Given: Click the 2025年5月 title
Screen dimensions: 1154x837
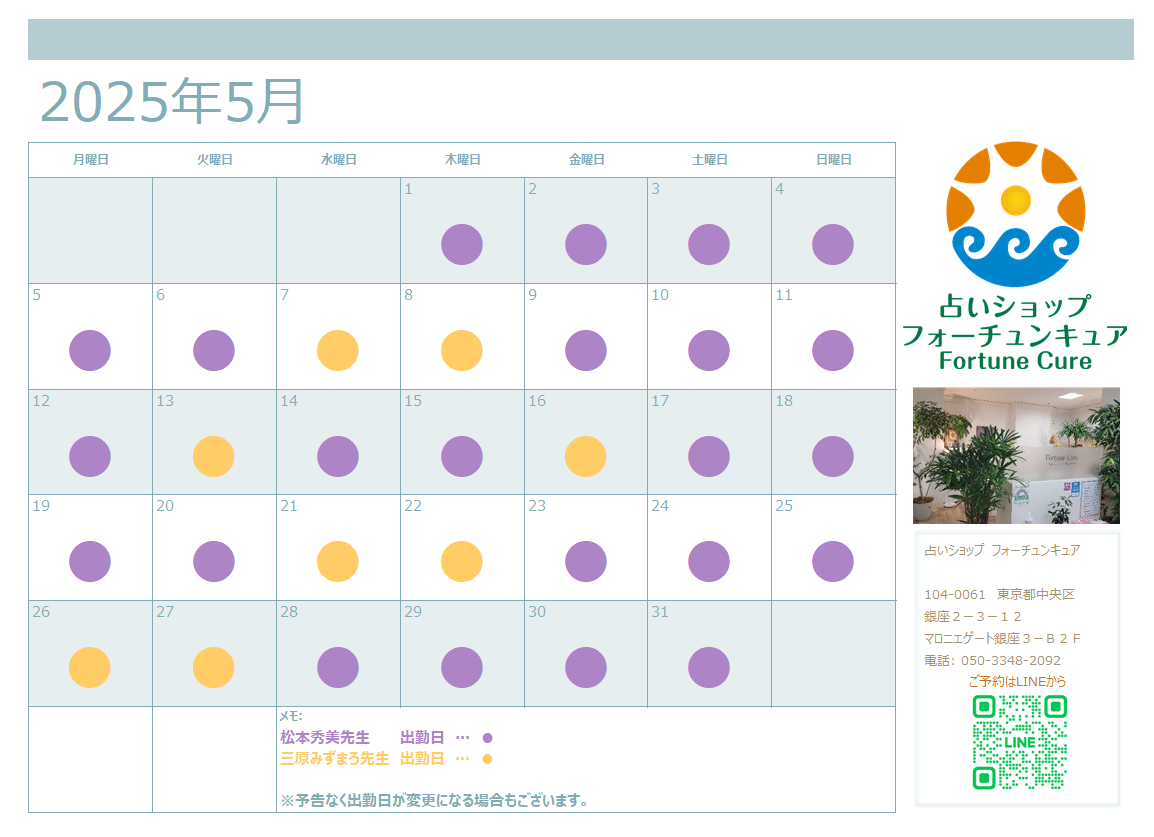Looking at the screenshot, I should (x=172, y=101).
